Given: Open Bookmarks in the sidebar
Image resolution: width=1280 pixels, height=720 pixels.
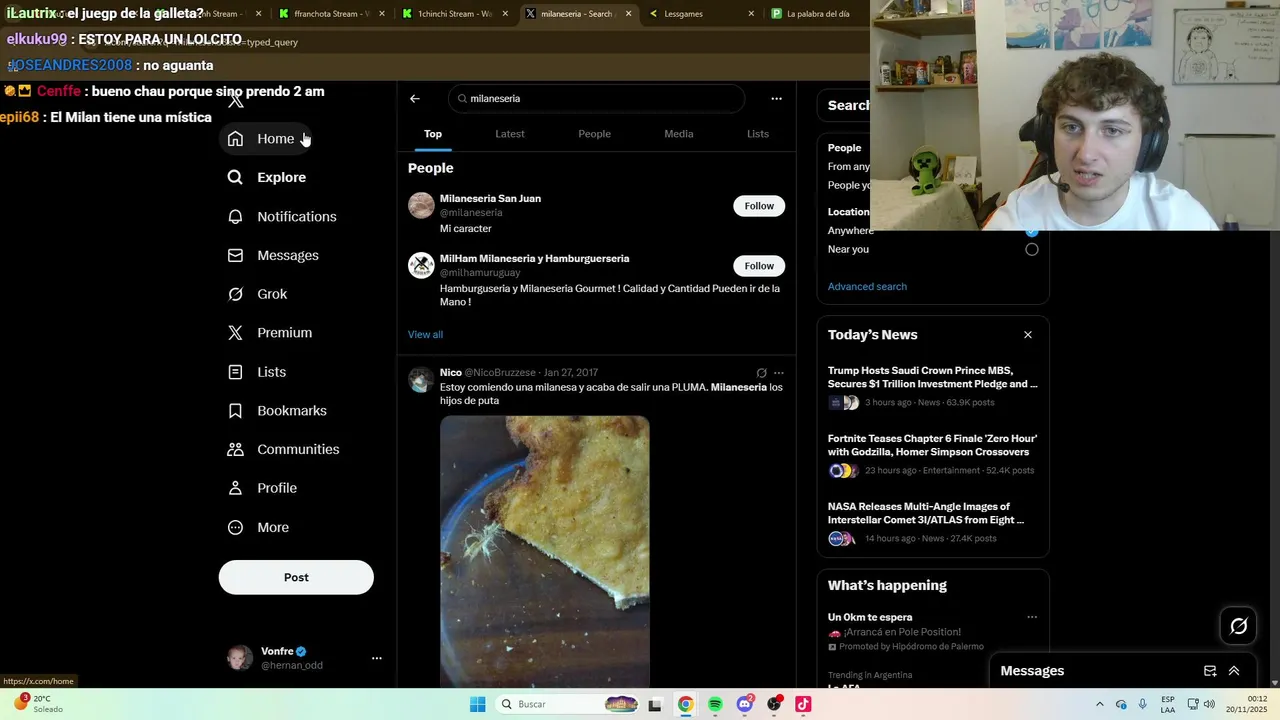Looking at the screenshot, I should click(x=277, y=411).
